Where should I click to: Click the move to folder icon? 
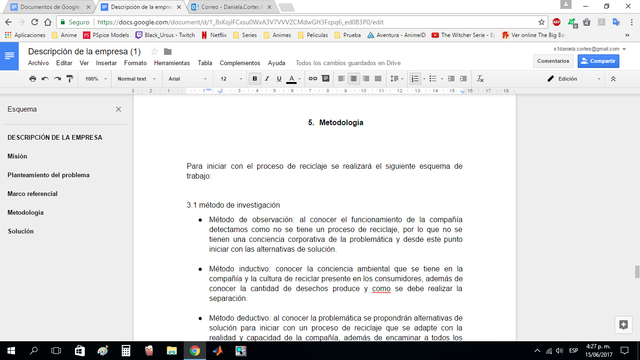point(168,51)
